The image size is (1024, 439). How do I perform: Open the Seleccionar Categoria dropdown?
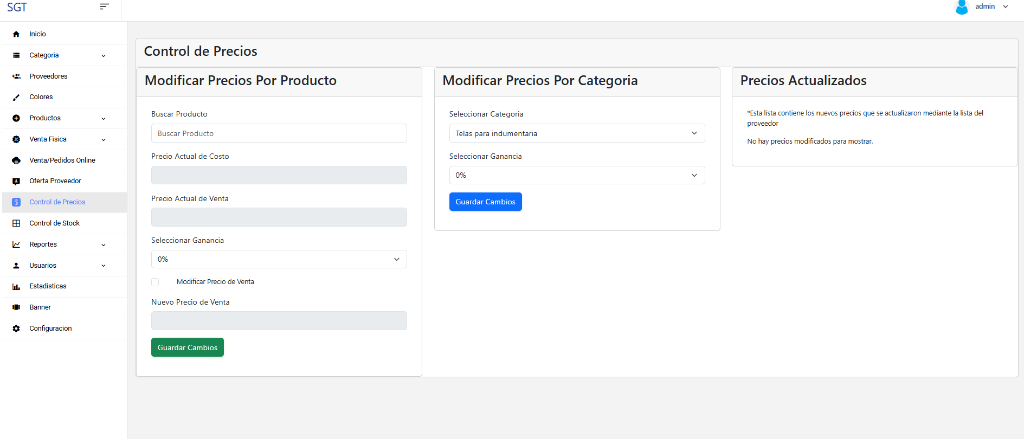577,133
